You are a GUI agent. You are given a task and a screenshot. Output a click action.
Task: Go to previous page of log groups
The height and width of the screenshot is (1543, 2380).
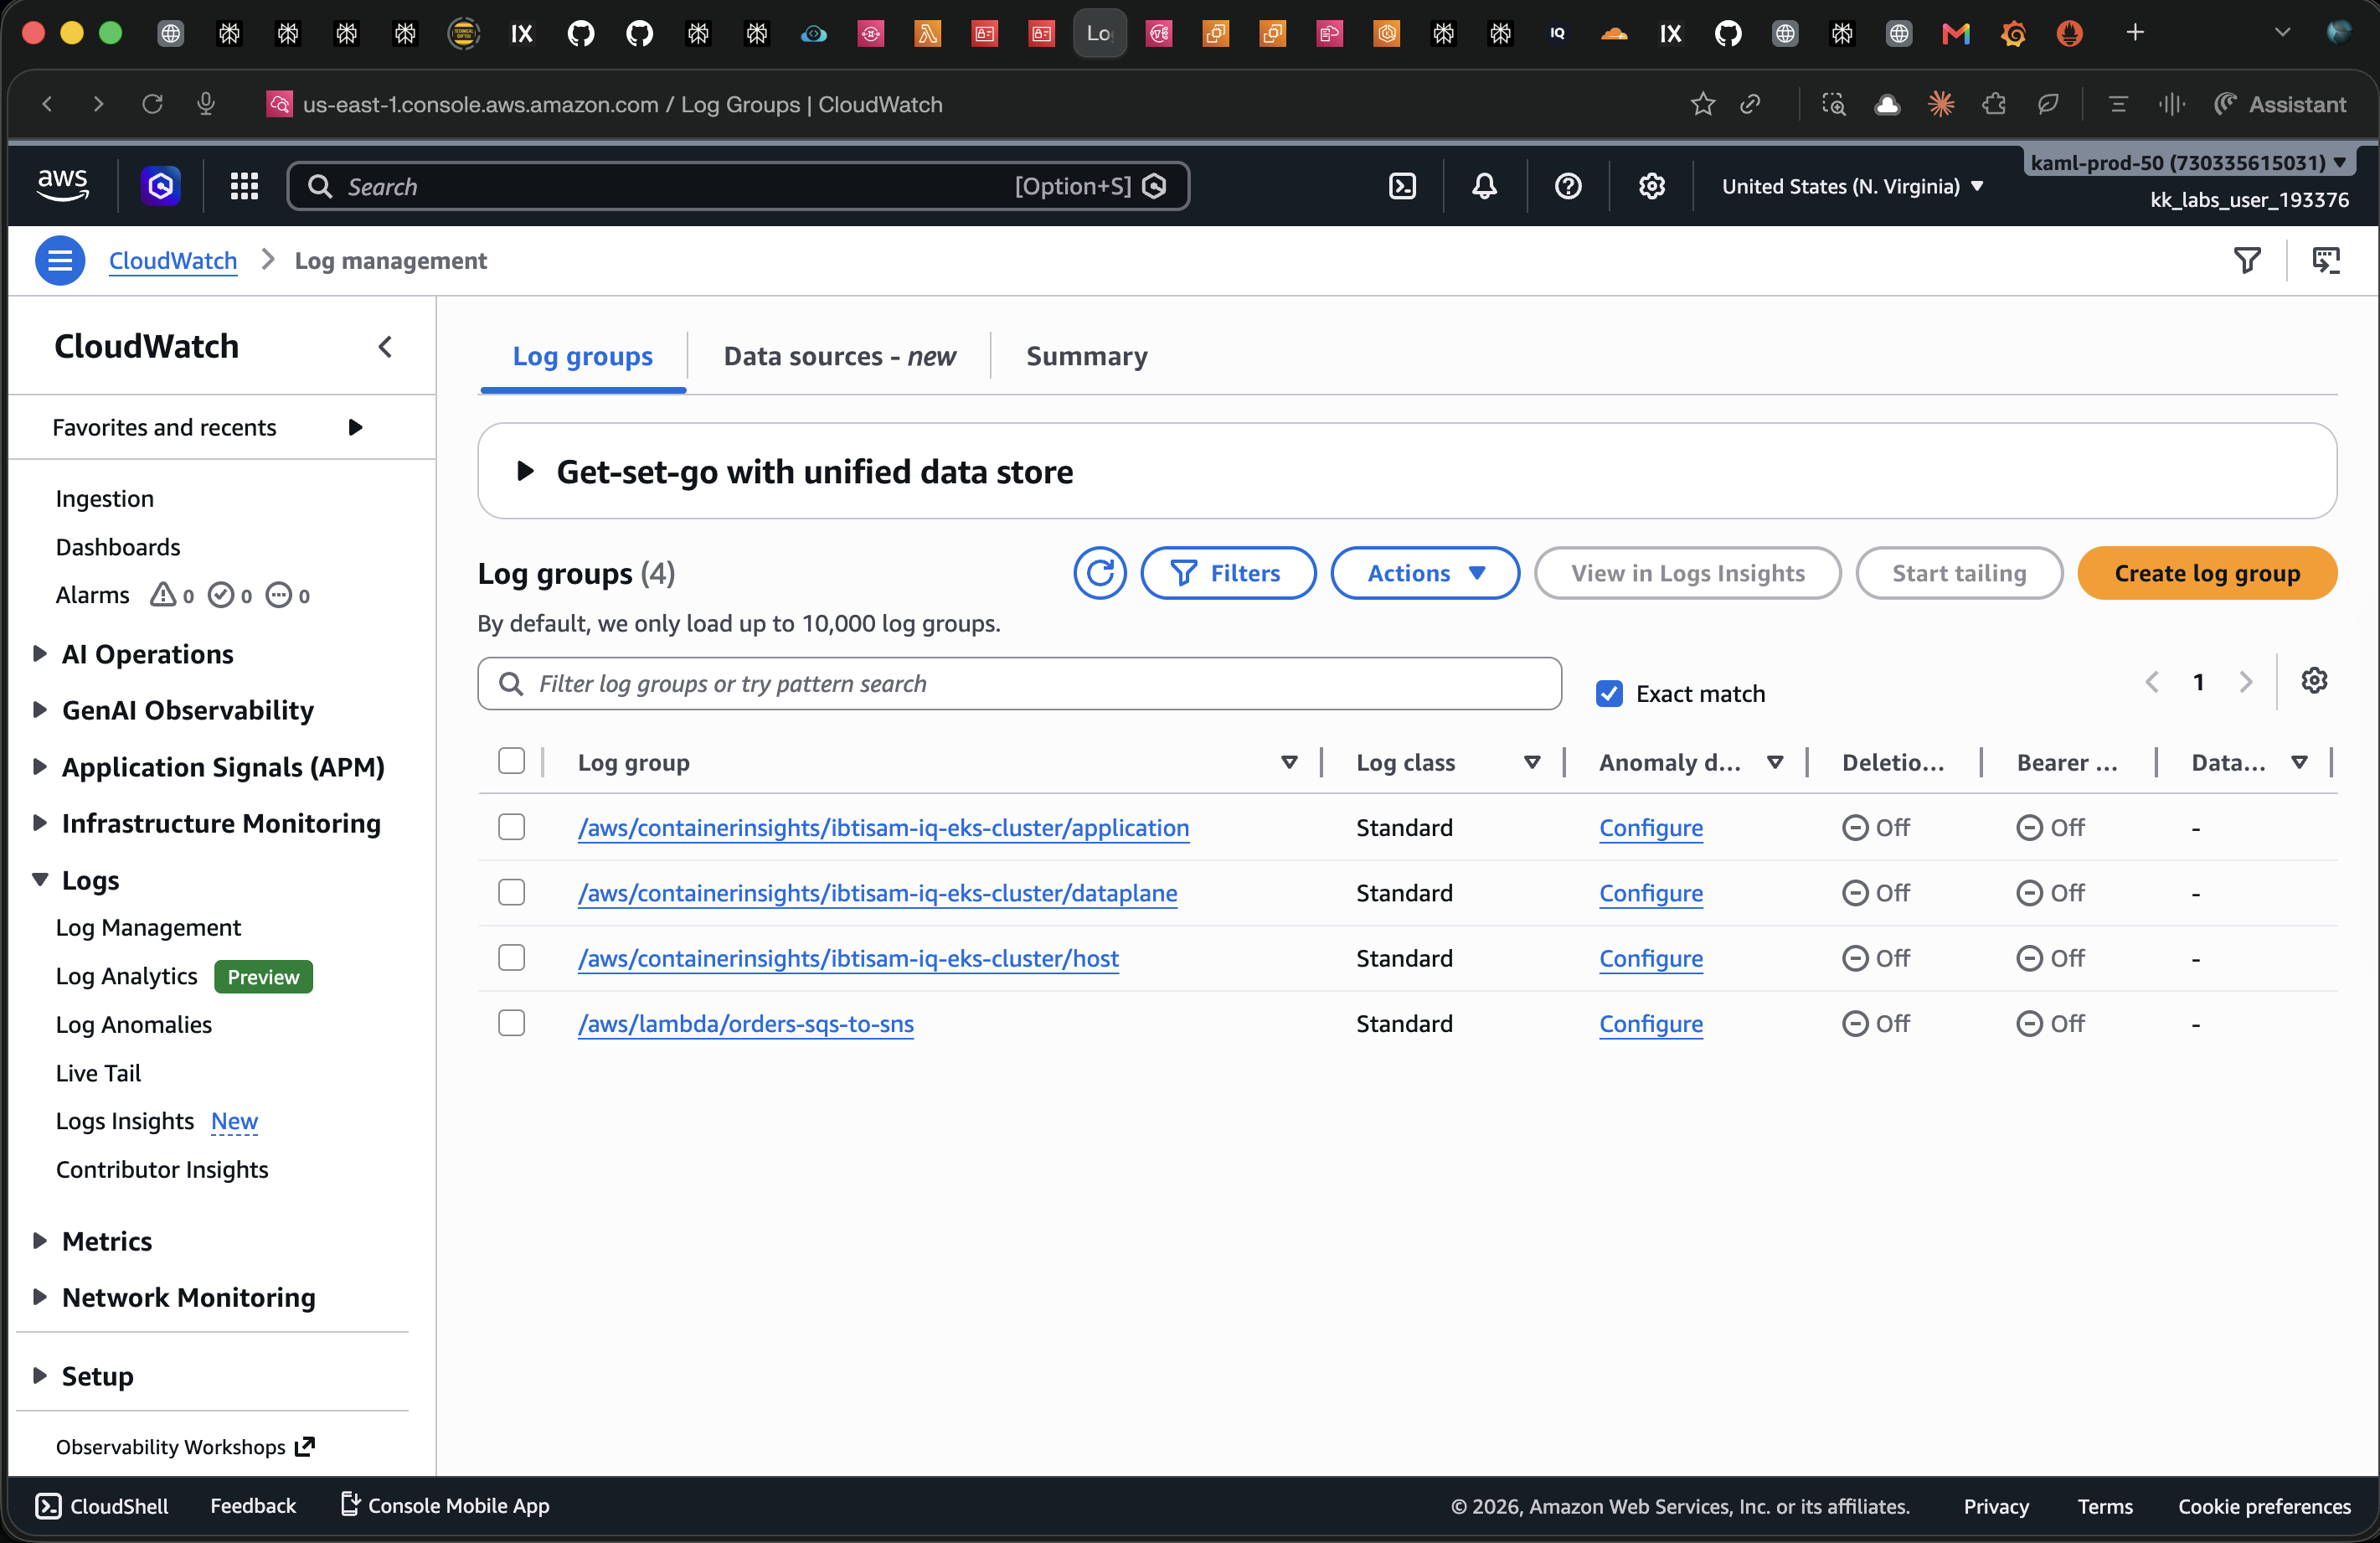click(x=2152, y=682)
